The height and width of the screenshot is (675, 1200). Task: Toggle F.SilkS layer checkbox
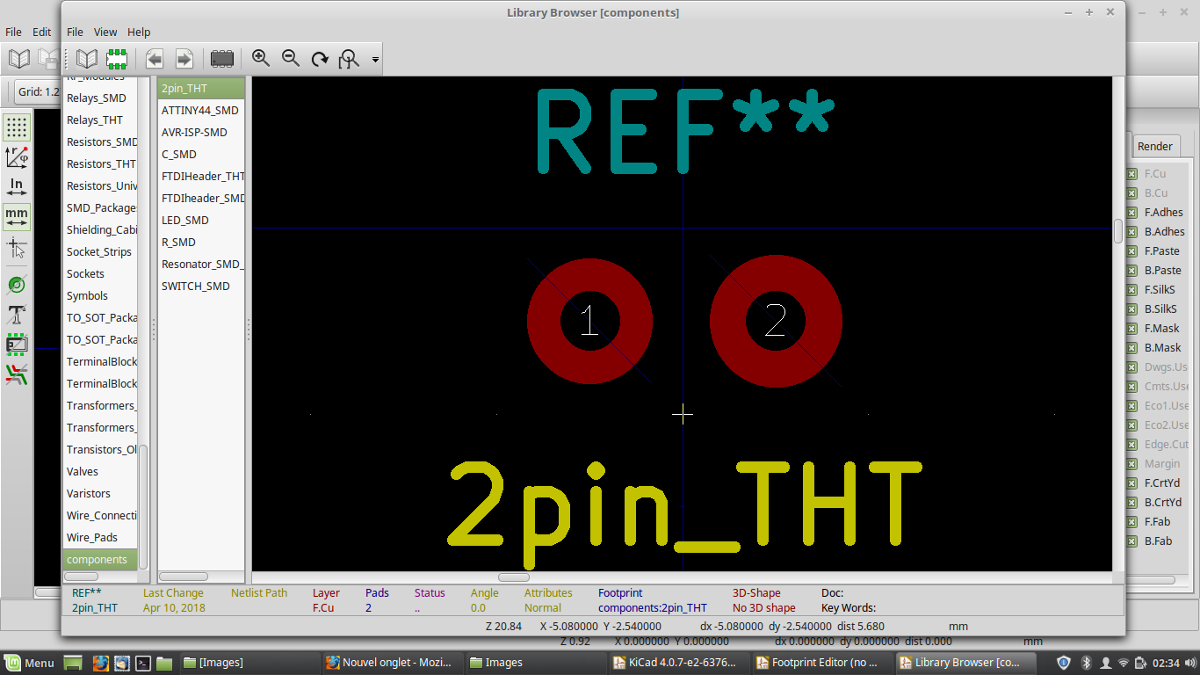click(1132, 290)
